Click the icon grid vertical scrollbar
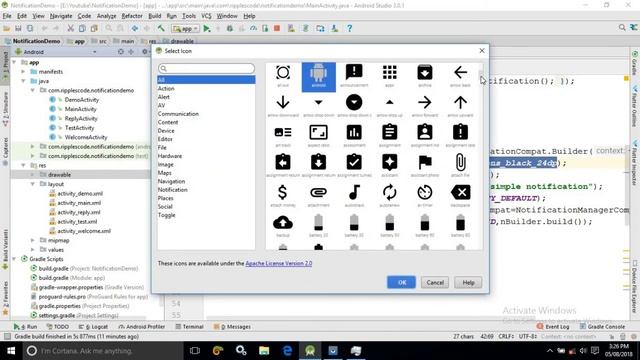 tap(481, 155)
